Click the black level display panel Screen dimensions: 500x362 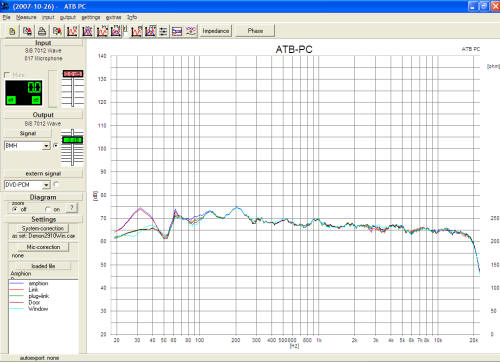point(23,93)
